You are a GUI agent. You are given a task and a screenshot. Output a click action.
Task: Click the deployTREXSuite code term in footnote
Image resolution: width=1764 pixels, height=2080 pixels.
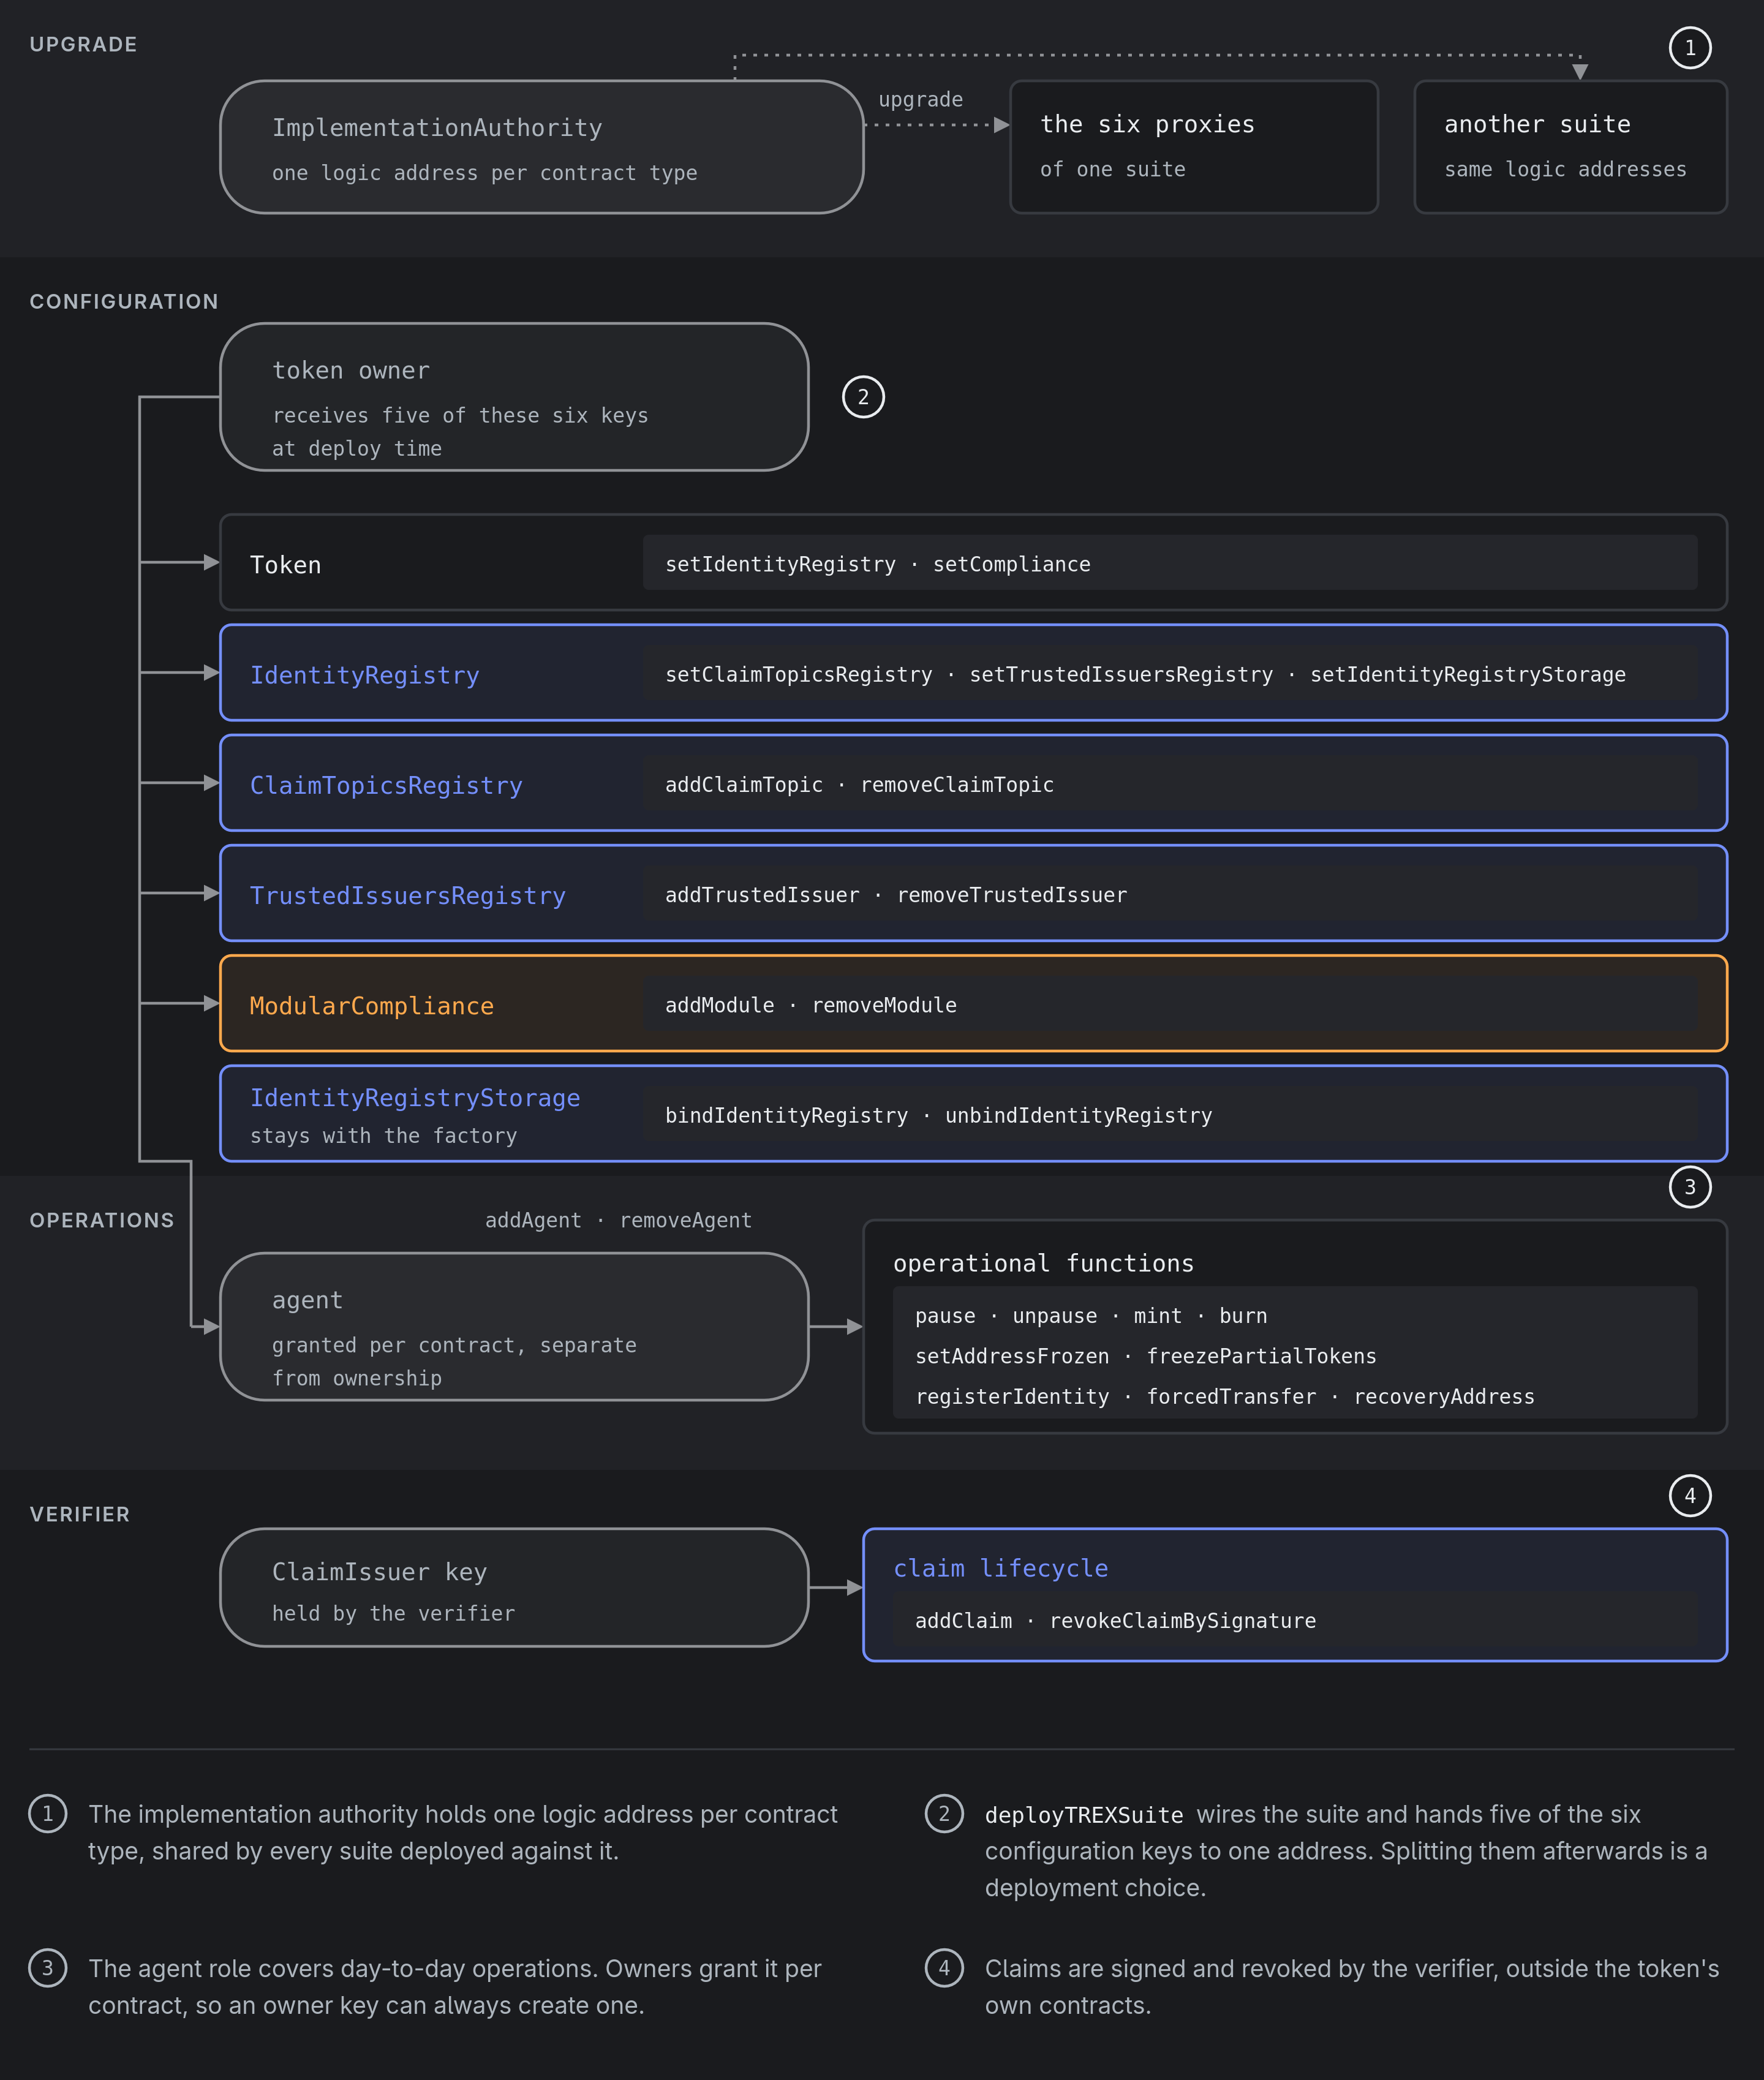click(1084, 1815)
